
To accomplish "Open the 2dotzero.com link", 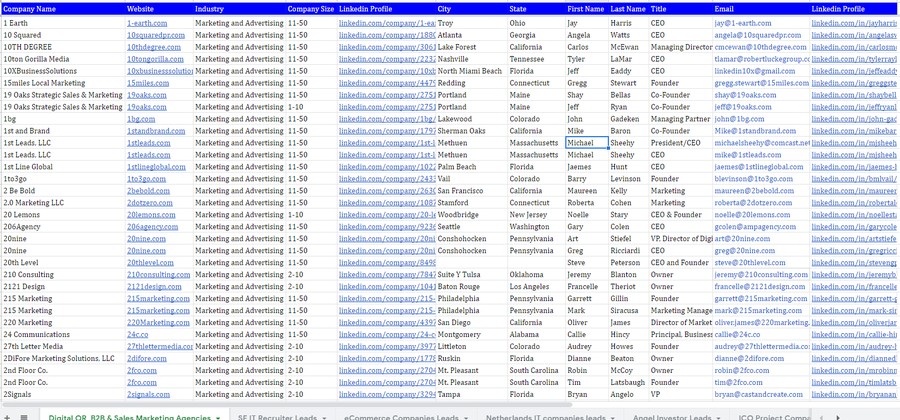I will point(150,203).
